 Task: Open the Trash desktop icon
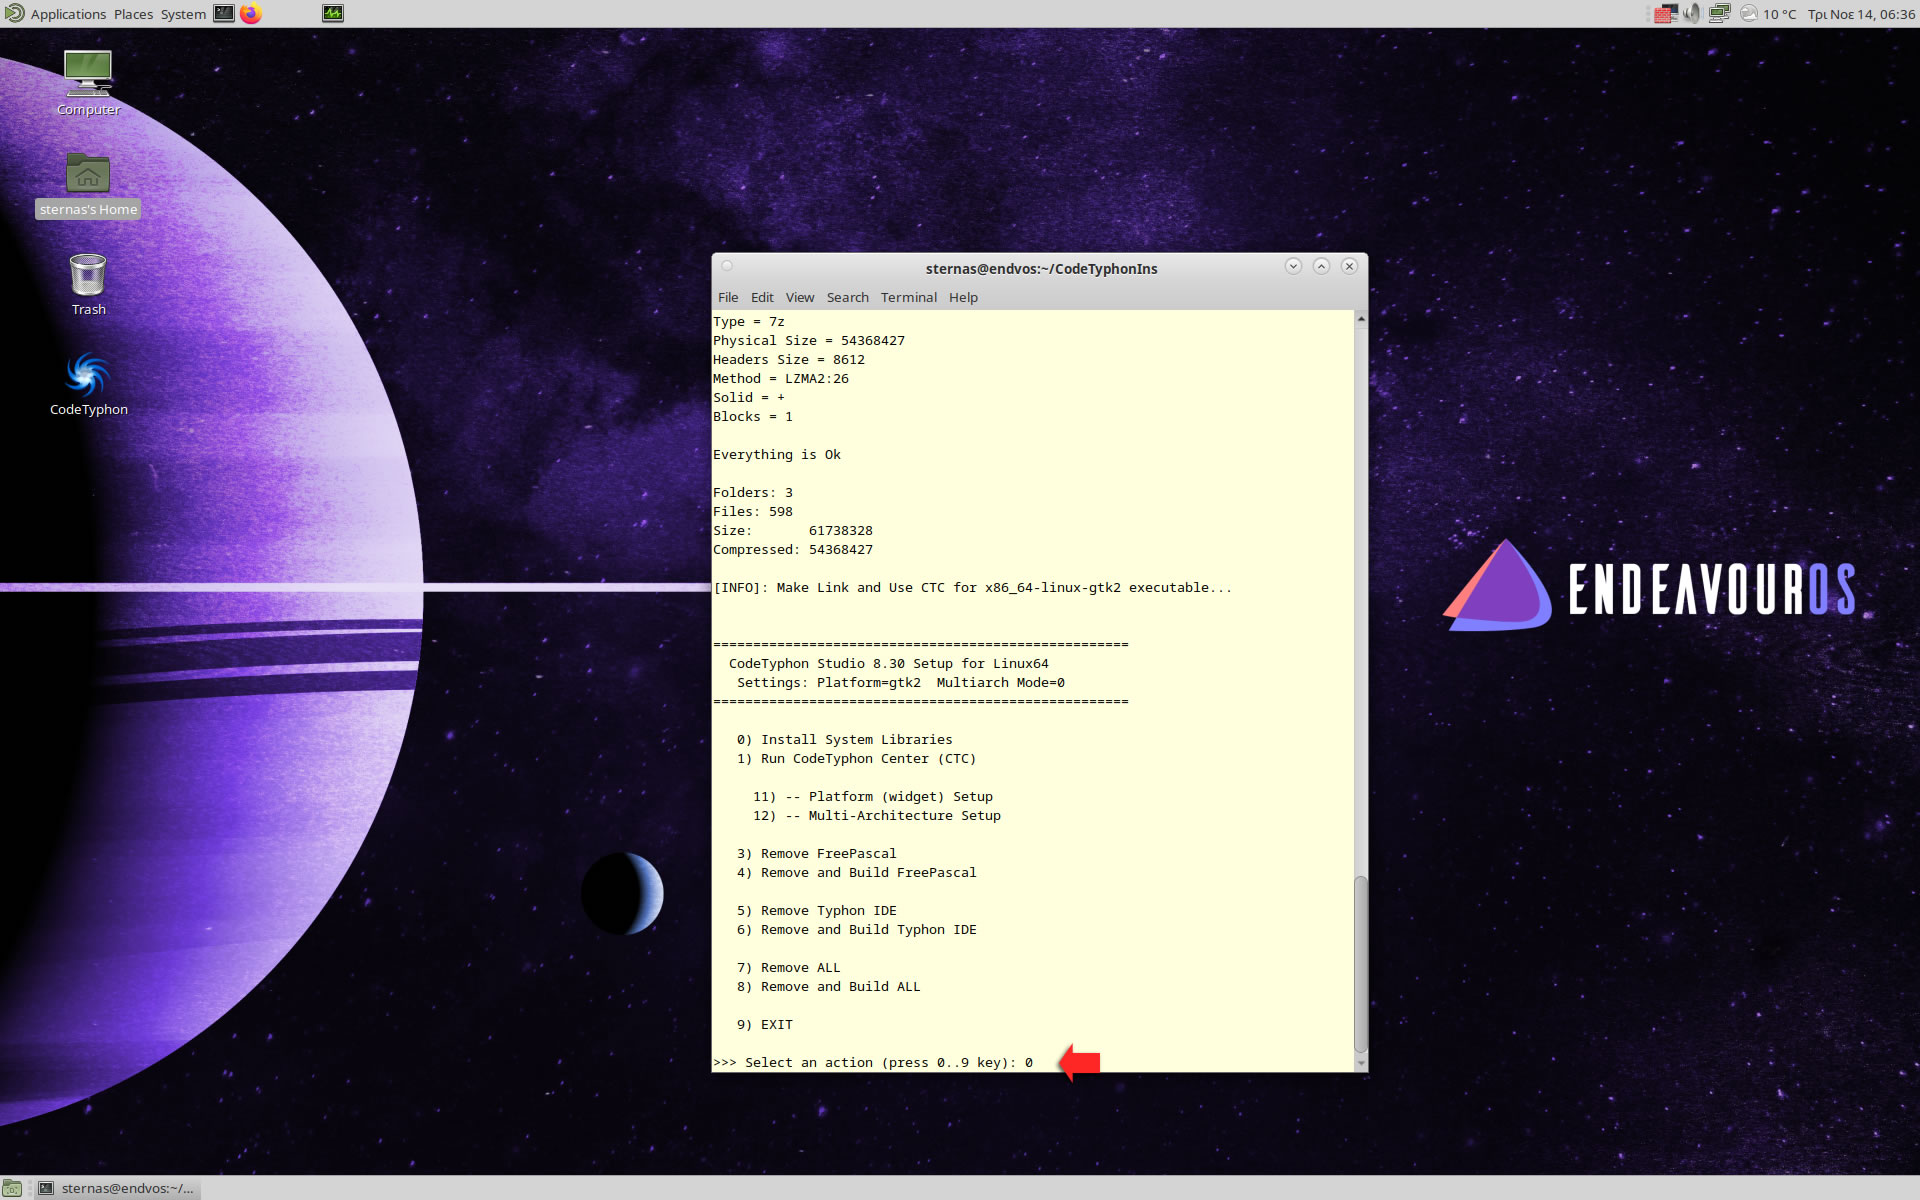coord(88,284)
